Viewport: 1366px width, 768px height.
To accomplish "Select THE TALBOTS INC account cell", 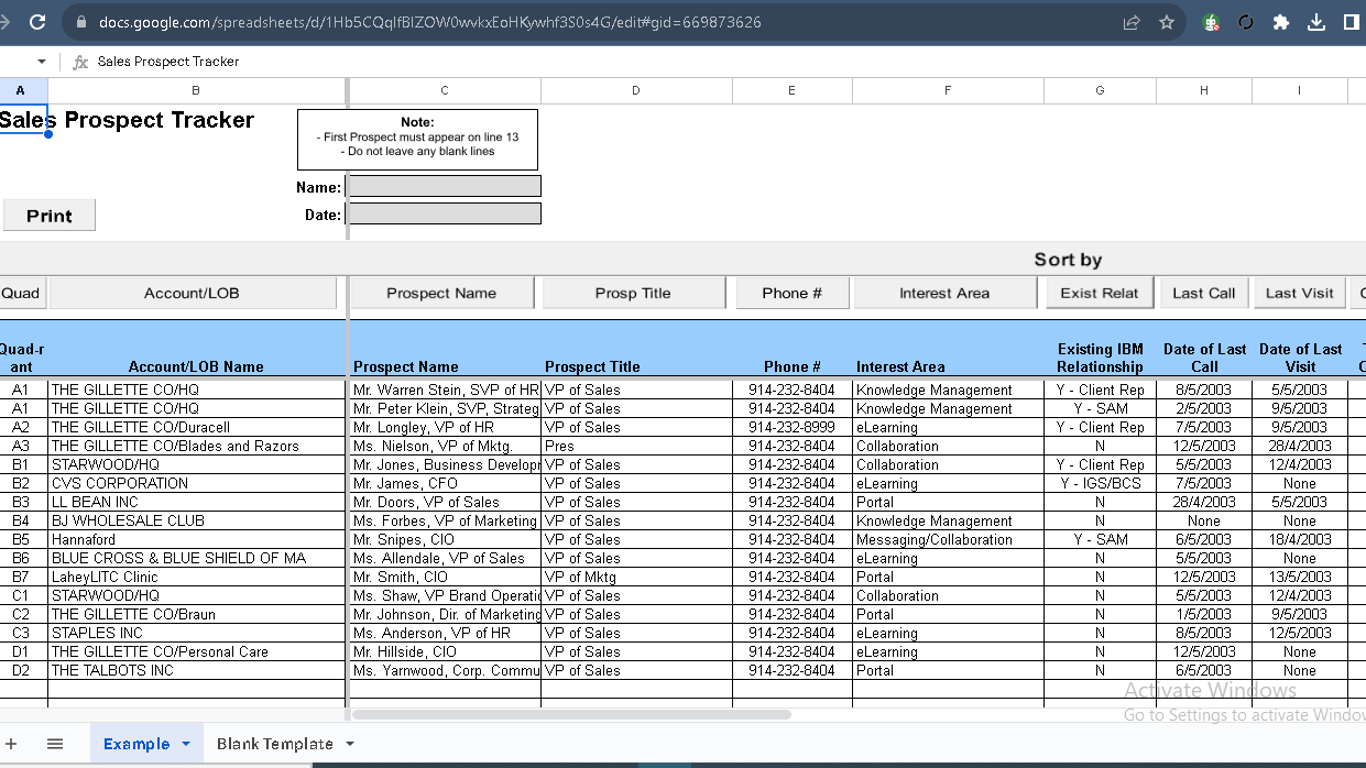I will [196, 670].
